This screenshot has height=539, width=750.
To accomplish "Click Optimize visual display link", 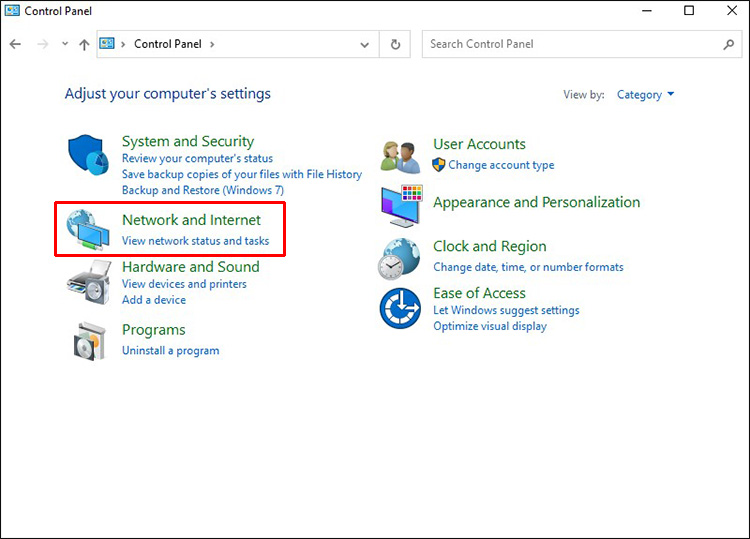I will tap(490, 326).
